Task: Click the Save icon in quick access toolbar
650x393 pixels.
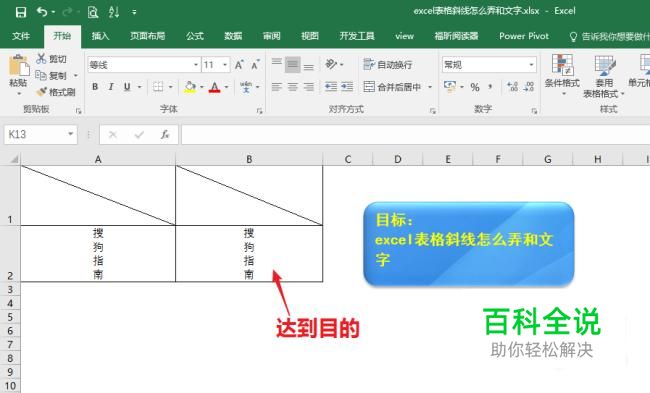Action: click(20, 12)
